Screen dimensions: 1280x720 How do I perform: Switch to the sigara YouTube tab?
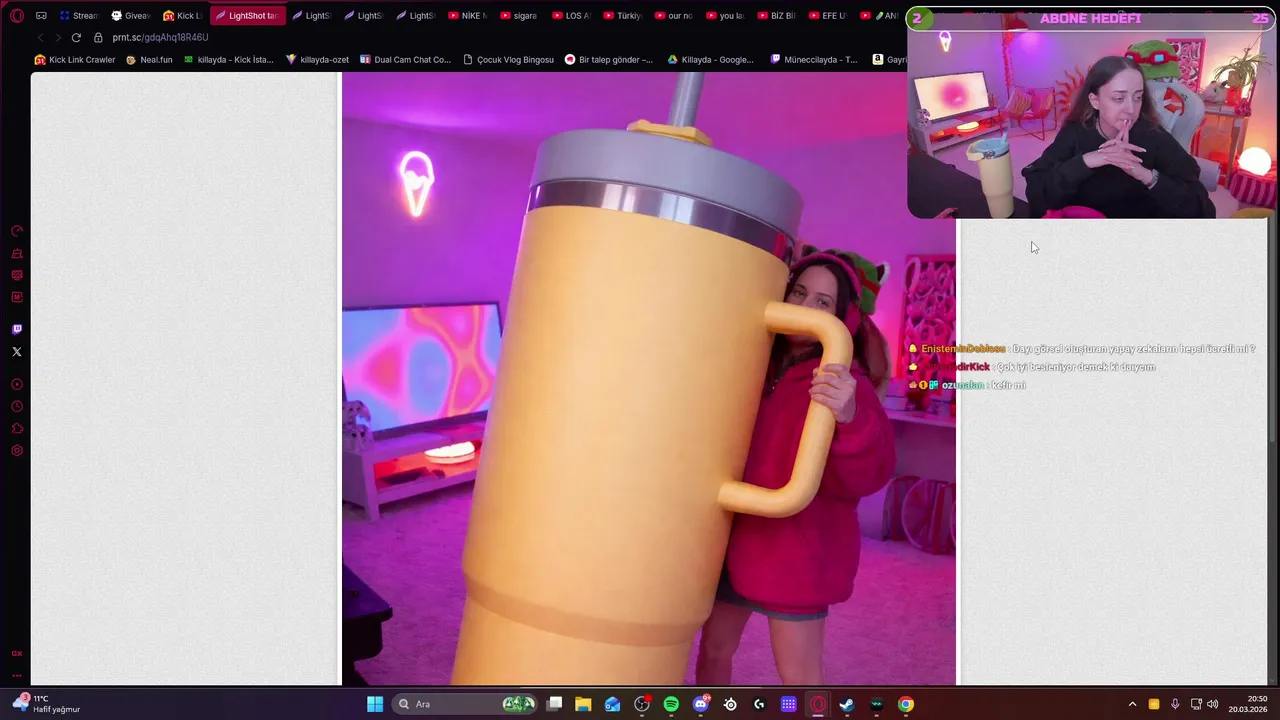click(x=519, y=16)
